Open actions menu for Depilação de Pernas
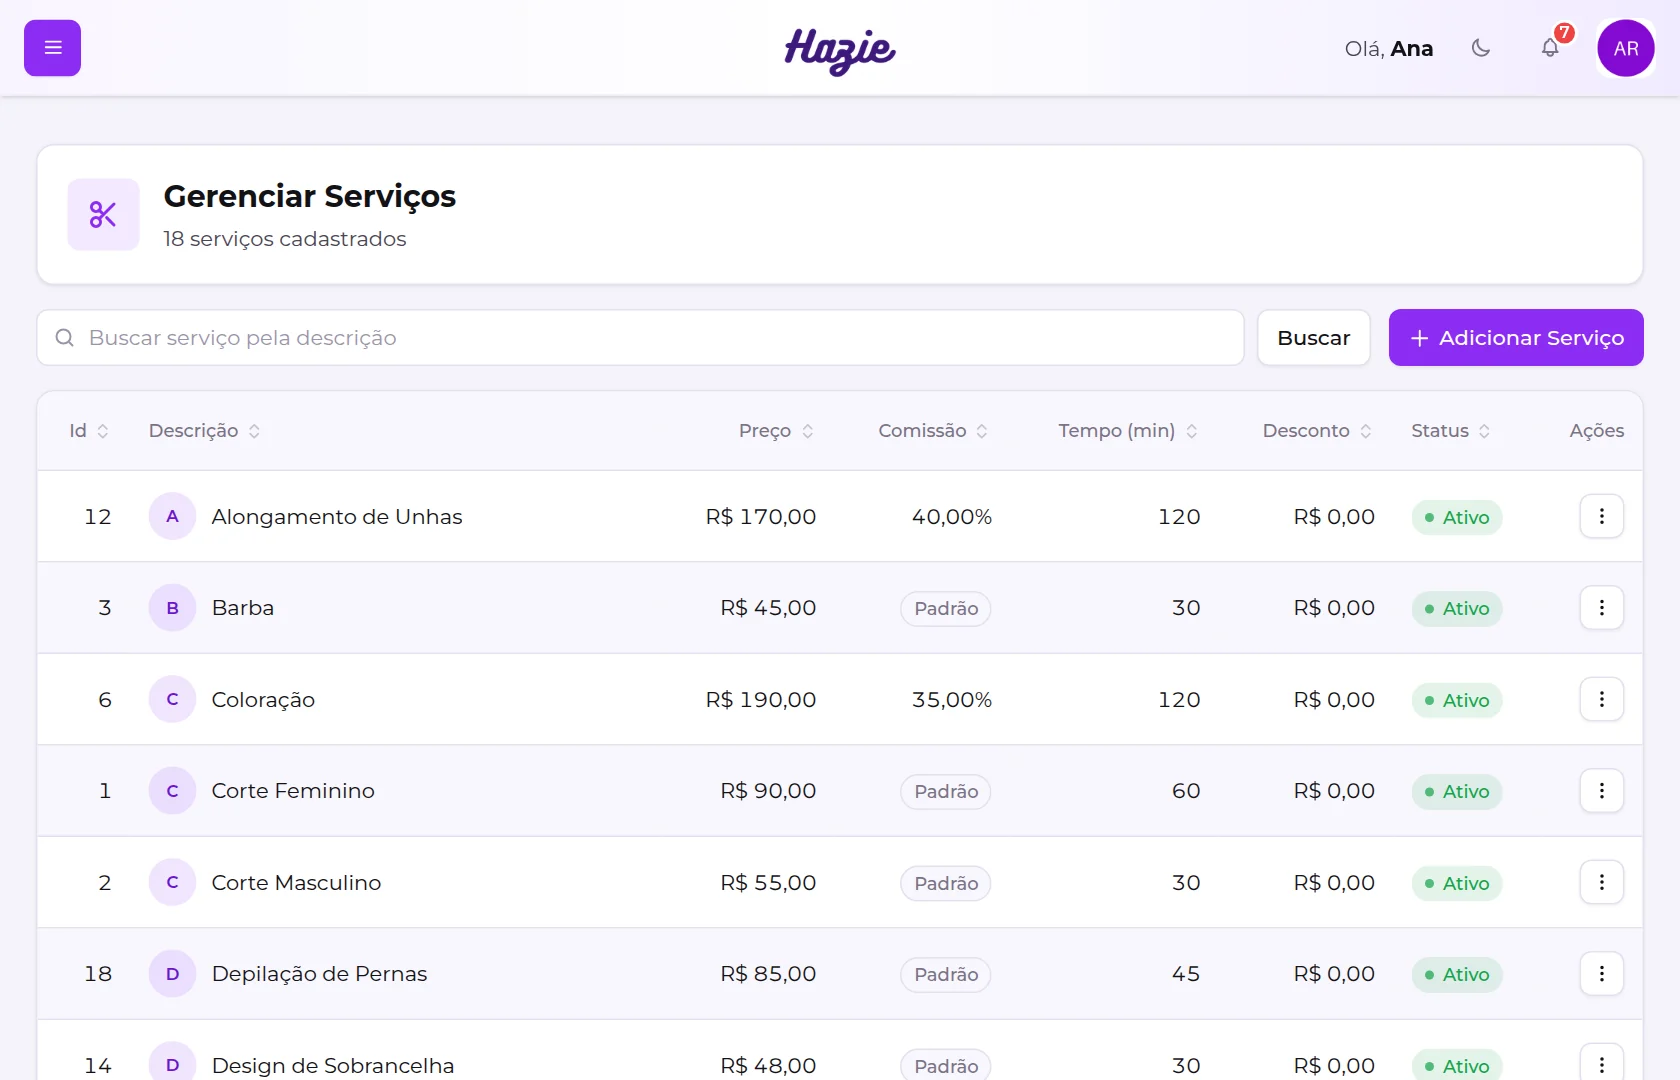The width and height of the screenshot is (1680, 1080). tap(1602, 974)
